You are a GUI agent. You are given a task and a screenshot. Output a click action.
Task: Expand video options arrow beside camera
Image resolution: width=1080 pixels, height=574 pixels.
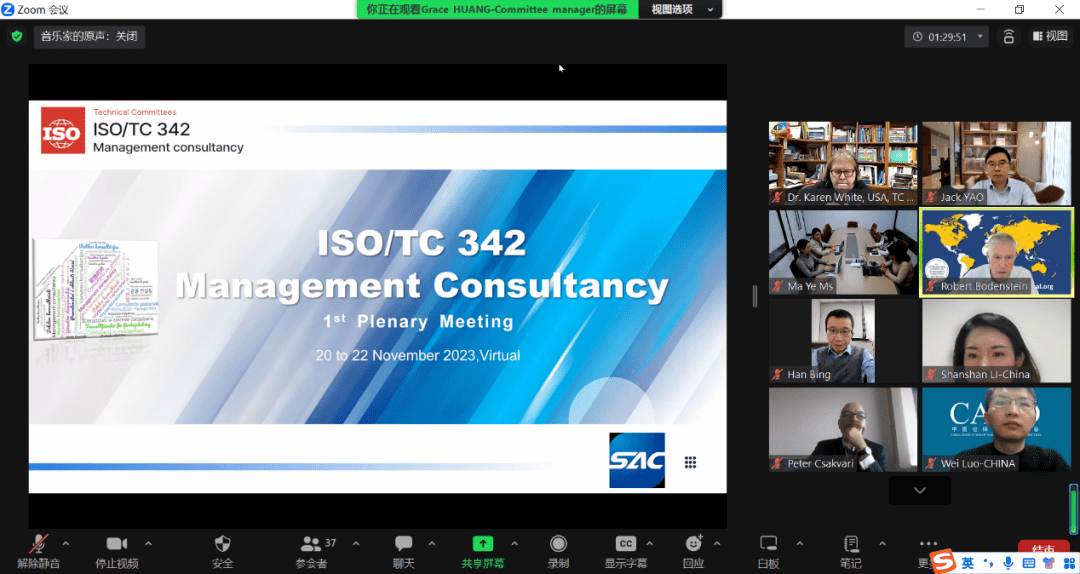coord(148,543)
